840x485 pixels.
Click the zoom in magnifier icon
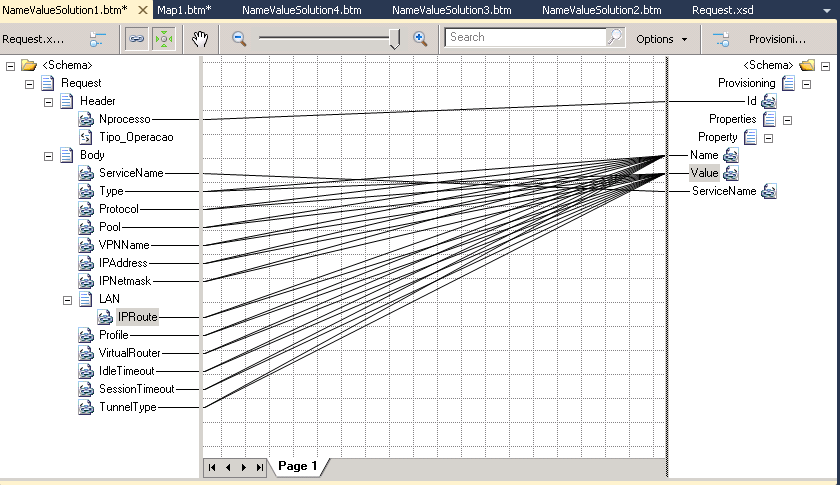point(420,39)
